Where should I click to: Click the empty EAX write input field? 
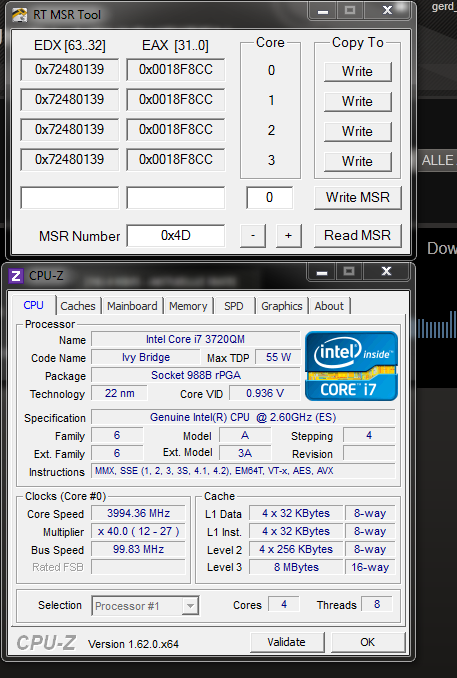pos(176,198)
